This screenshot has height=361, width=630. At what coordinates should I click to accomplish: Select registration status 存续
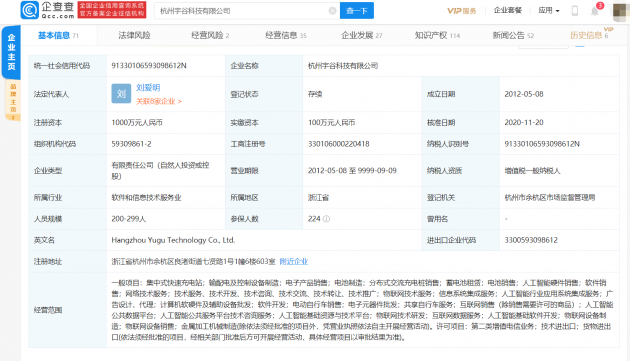(x=315, y=94)
